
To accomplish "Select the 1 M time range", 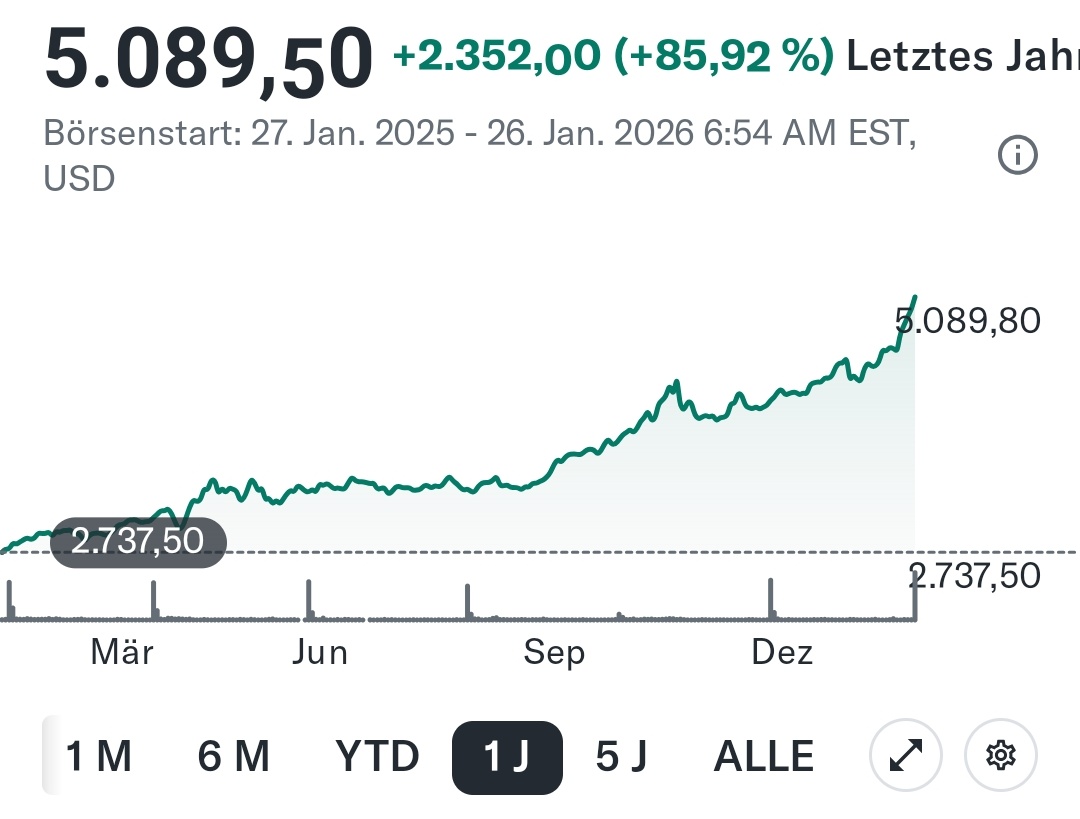I will 98,757.
